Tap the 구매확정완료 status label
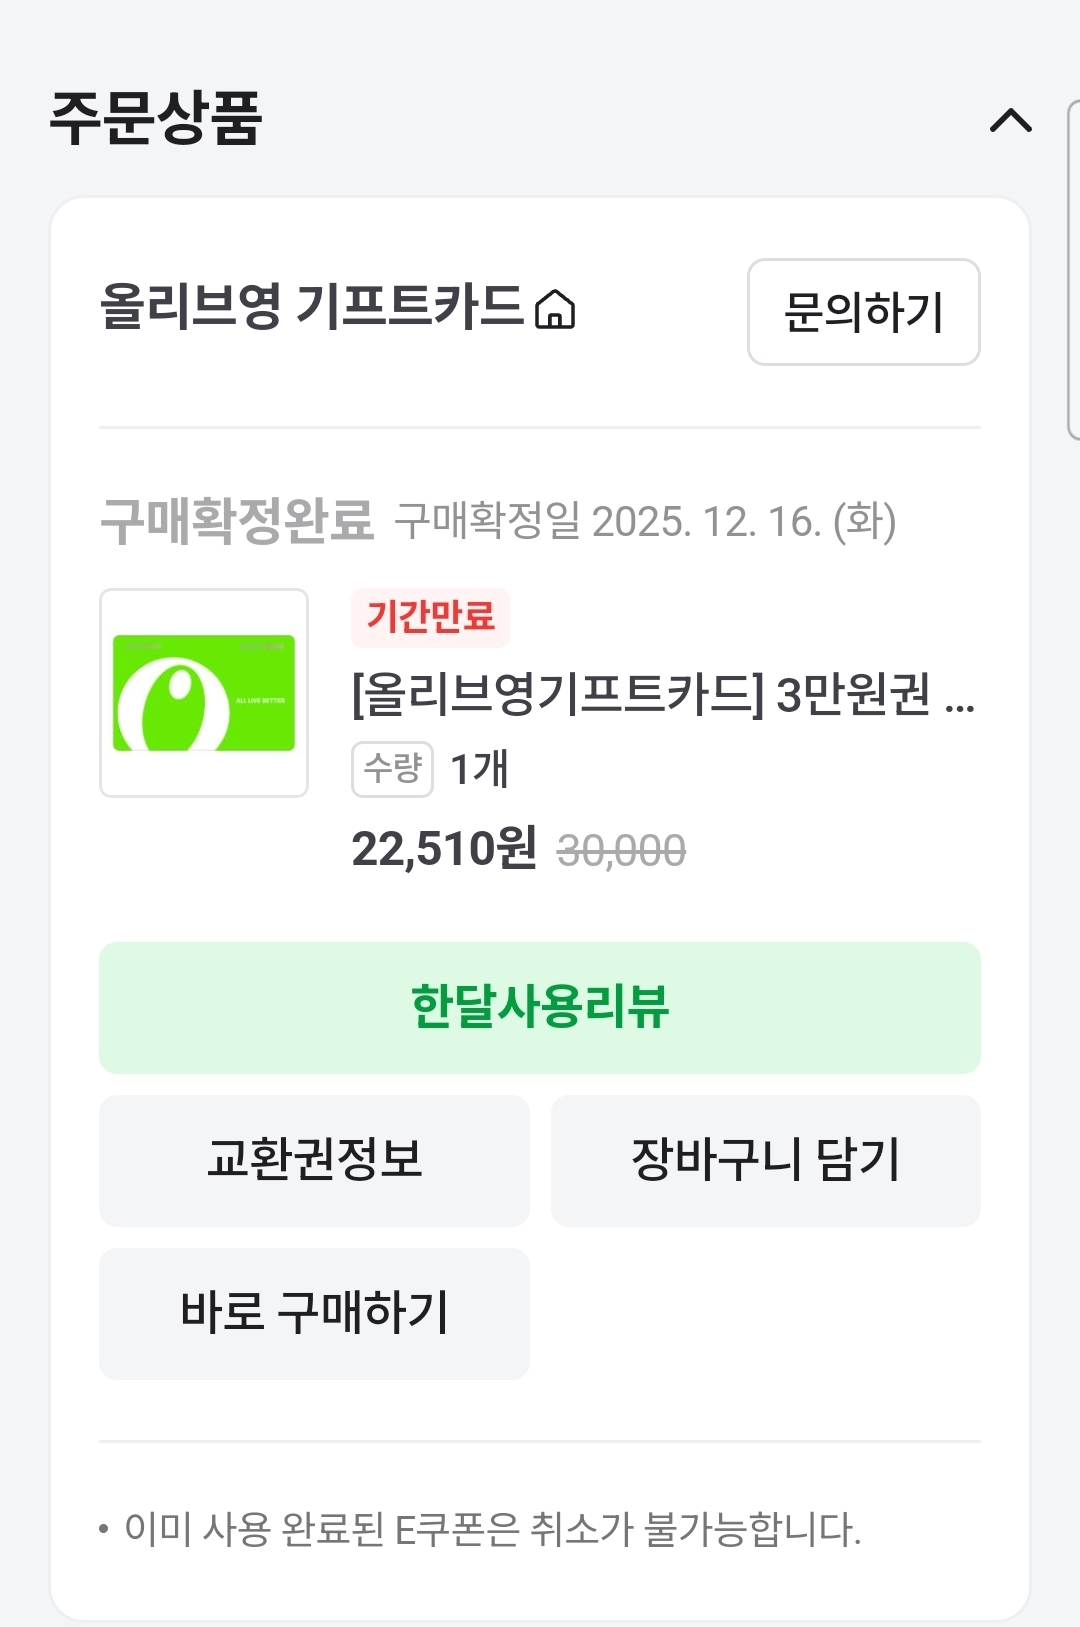 237,521
